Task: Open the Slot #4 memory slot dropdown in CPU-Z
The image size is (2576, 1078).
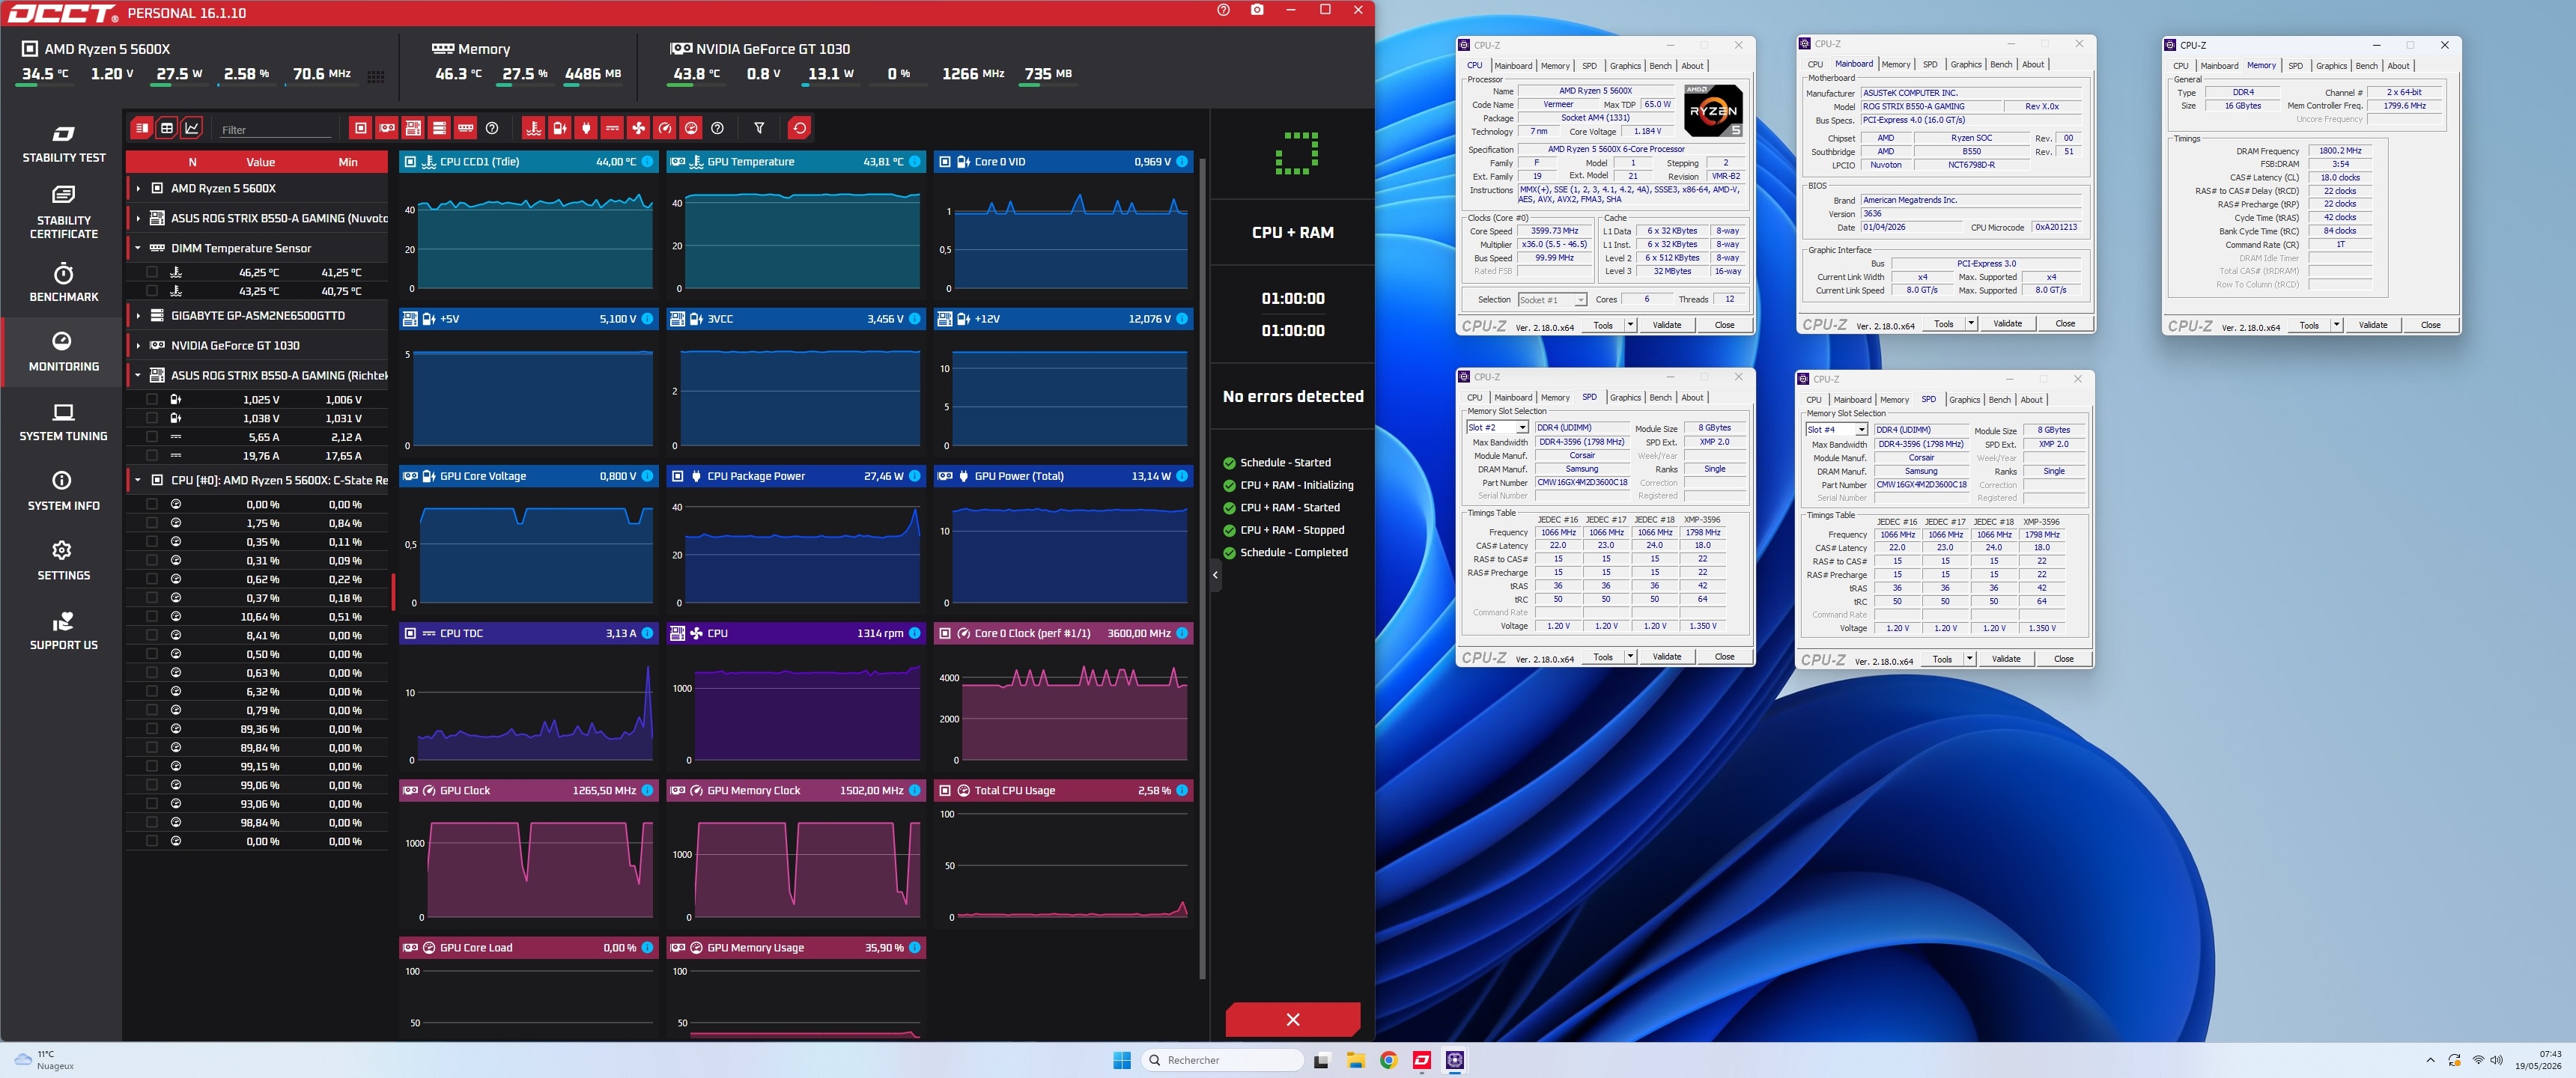Action: (1861, 430)
